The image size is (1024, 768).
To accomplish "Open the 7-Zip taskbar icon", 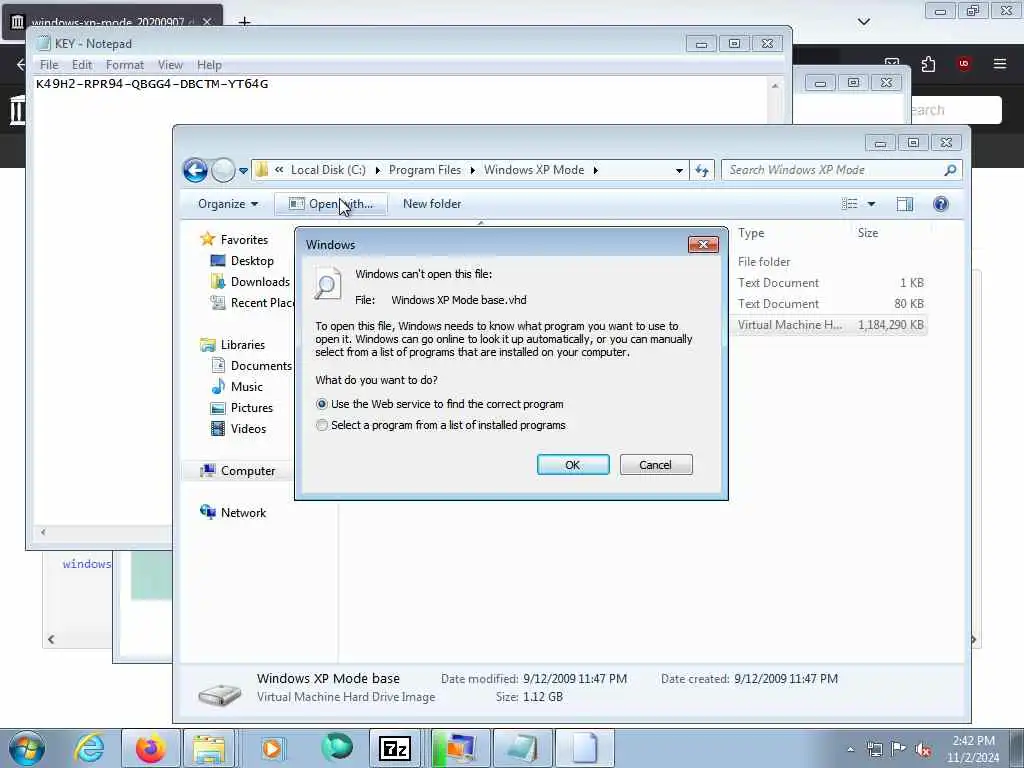I will (395, 748).
